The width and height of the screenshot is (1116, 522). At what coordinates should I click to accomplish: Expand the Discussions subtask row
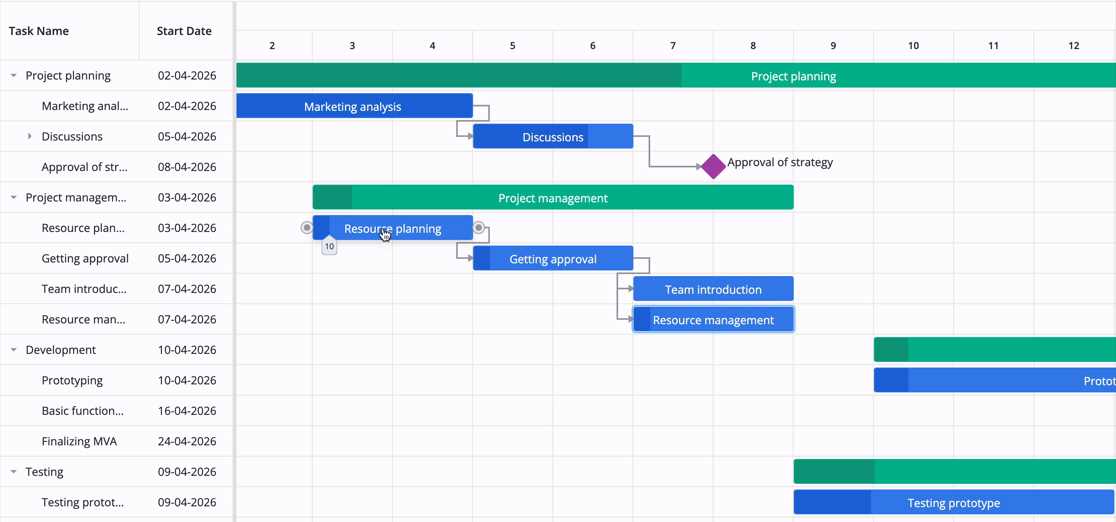coord(29,136)
